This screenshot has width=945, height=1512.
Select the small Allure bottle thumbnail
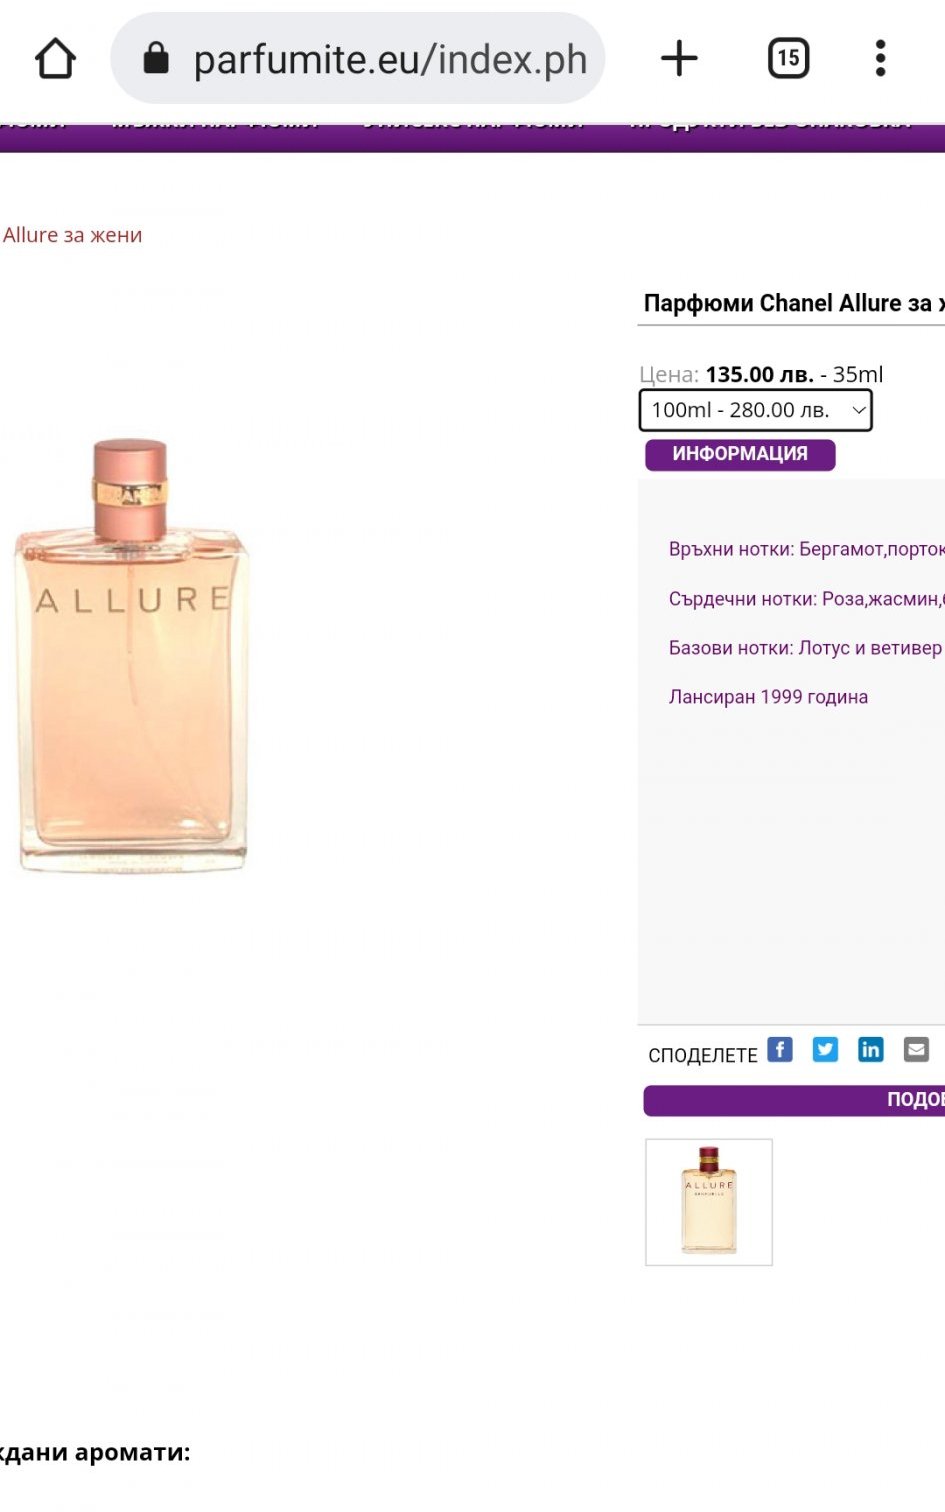709,1202
